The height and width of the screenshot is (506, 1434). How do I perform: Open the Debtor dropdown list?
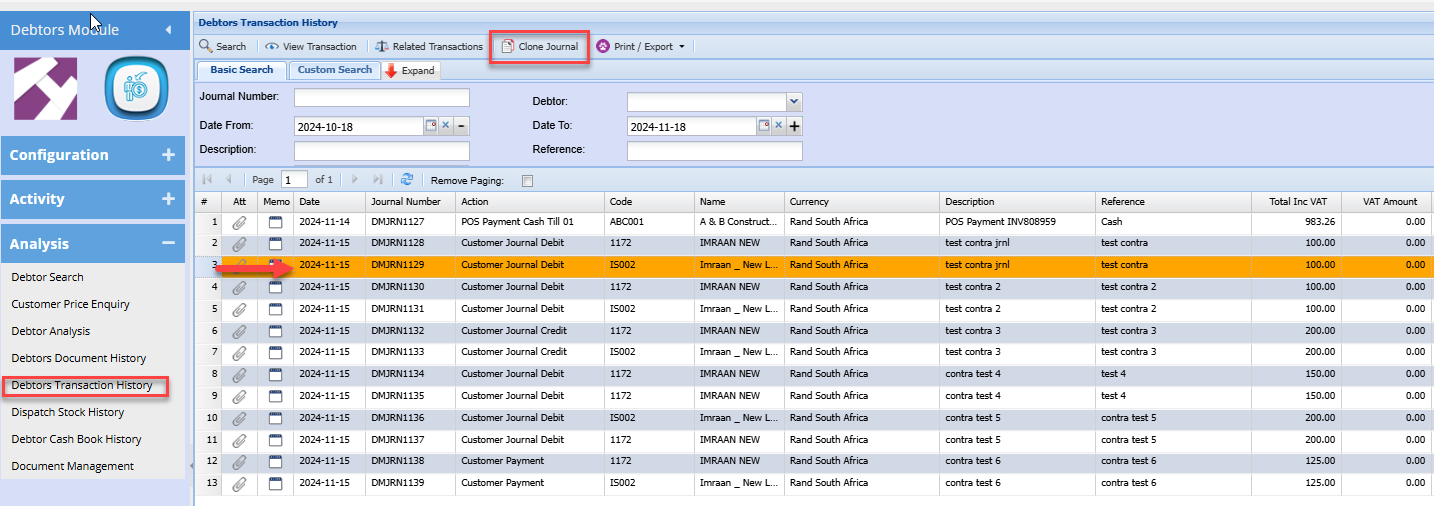click(x=794, y=102)
